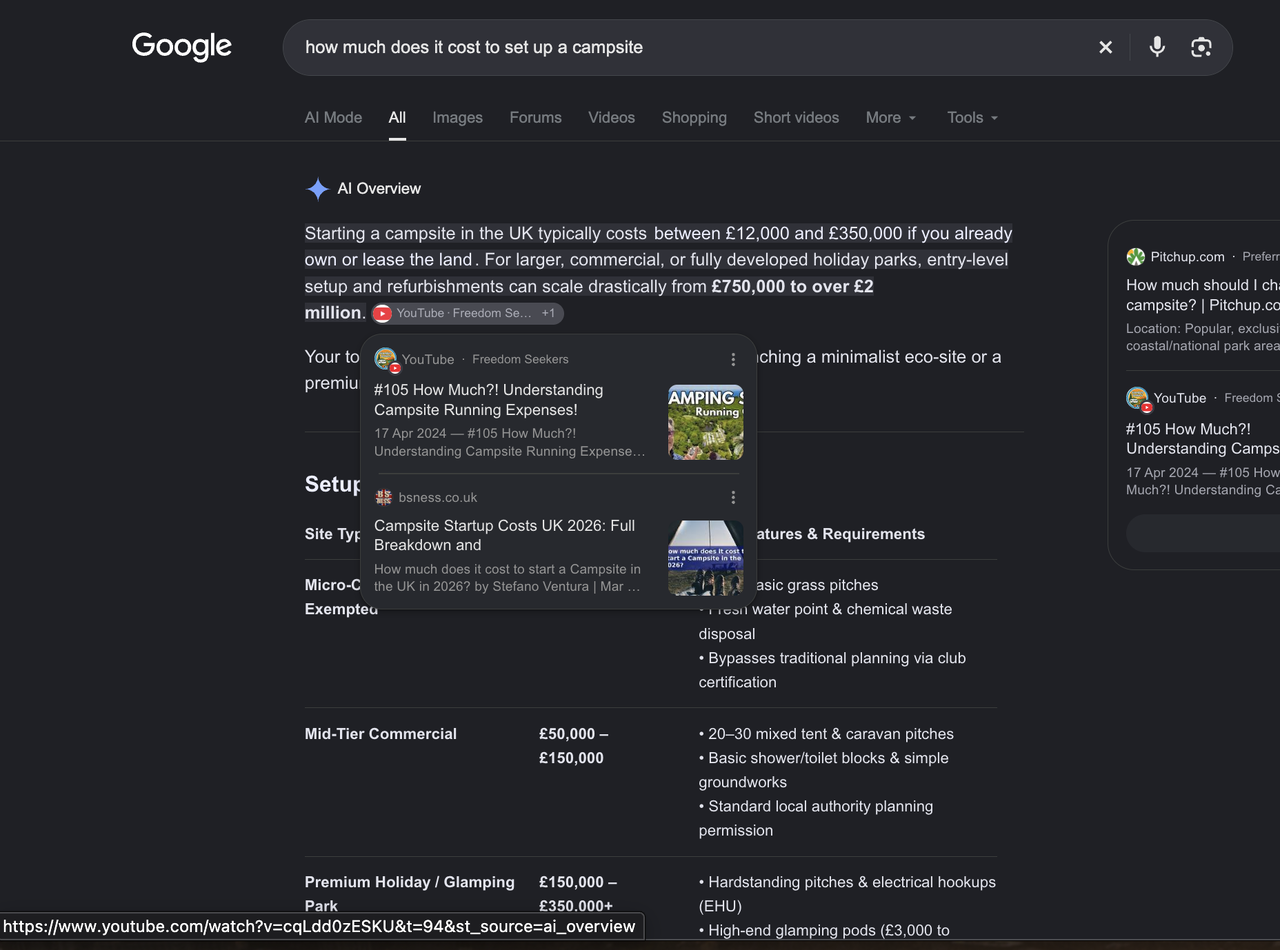Open 'Campsite Startup Costs UK 2026' link
1280x950 pixels.
click(505, 535)
